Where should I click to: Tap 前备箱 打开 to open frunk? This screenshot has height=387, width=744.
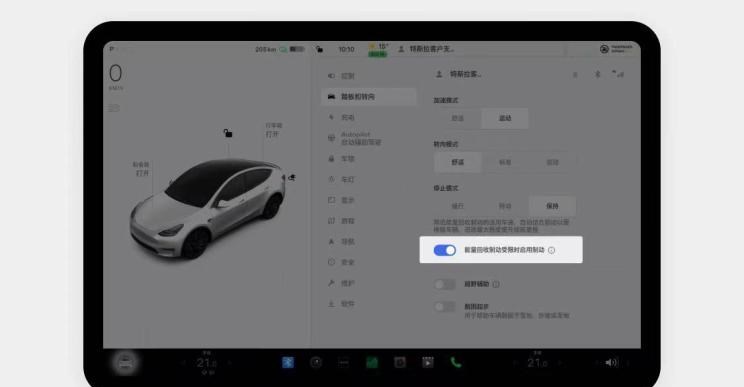(x=141, y=169)
